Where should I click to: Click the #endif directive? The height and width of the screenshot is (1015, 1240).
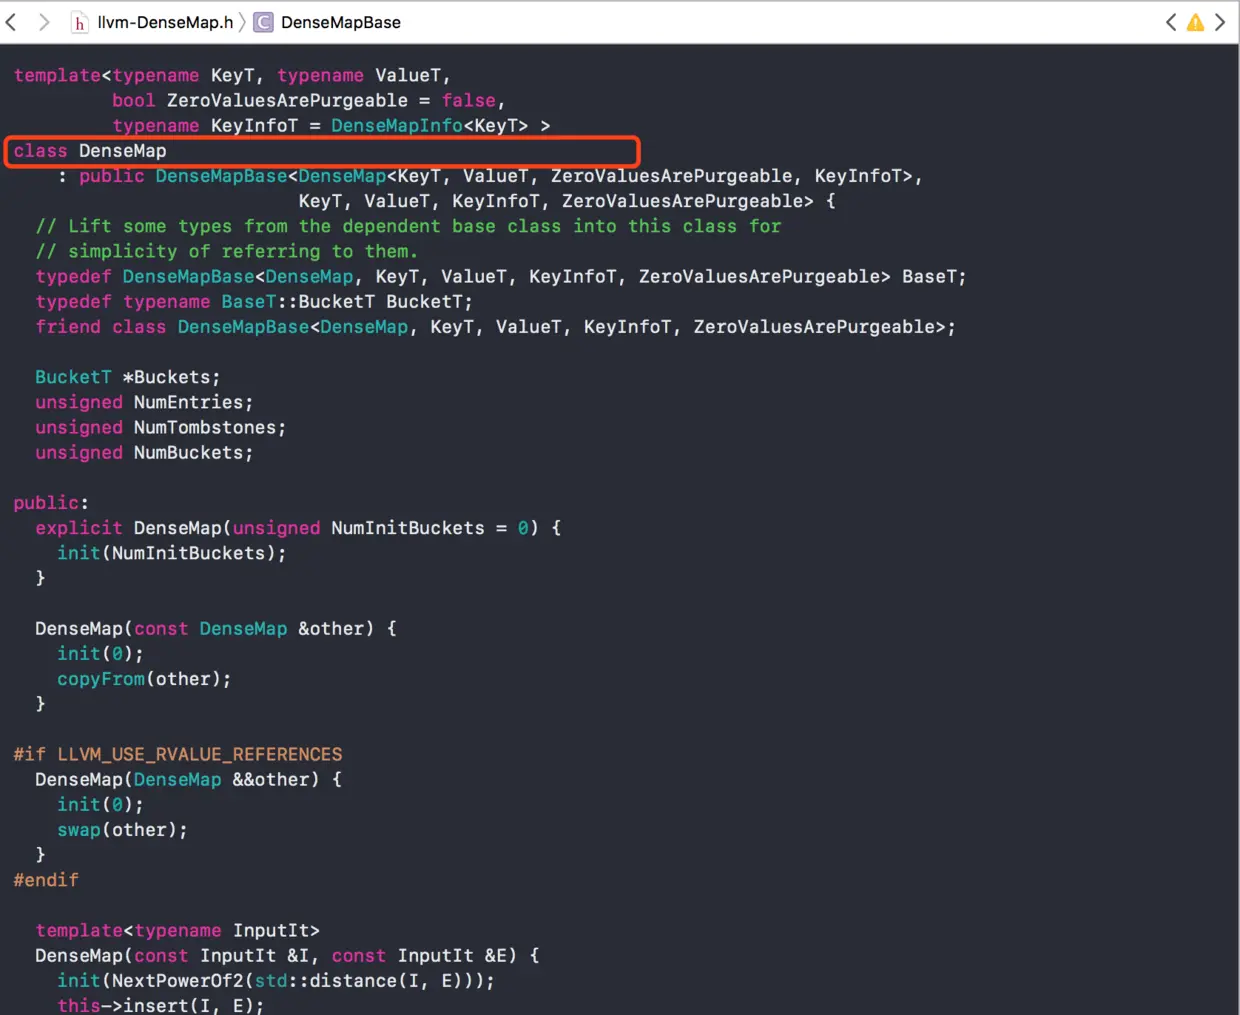46,880
